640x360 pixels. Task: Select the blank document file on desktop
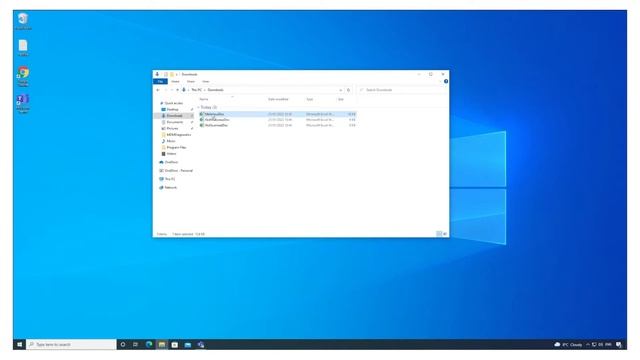[23, 48]
